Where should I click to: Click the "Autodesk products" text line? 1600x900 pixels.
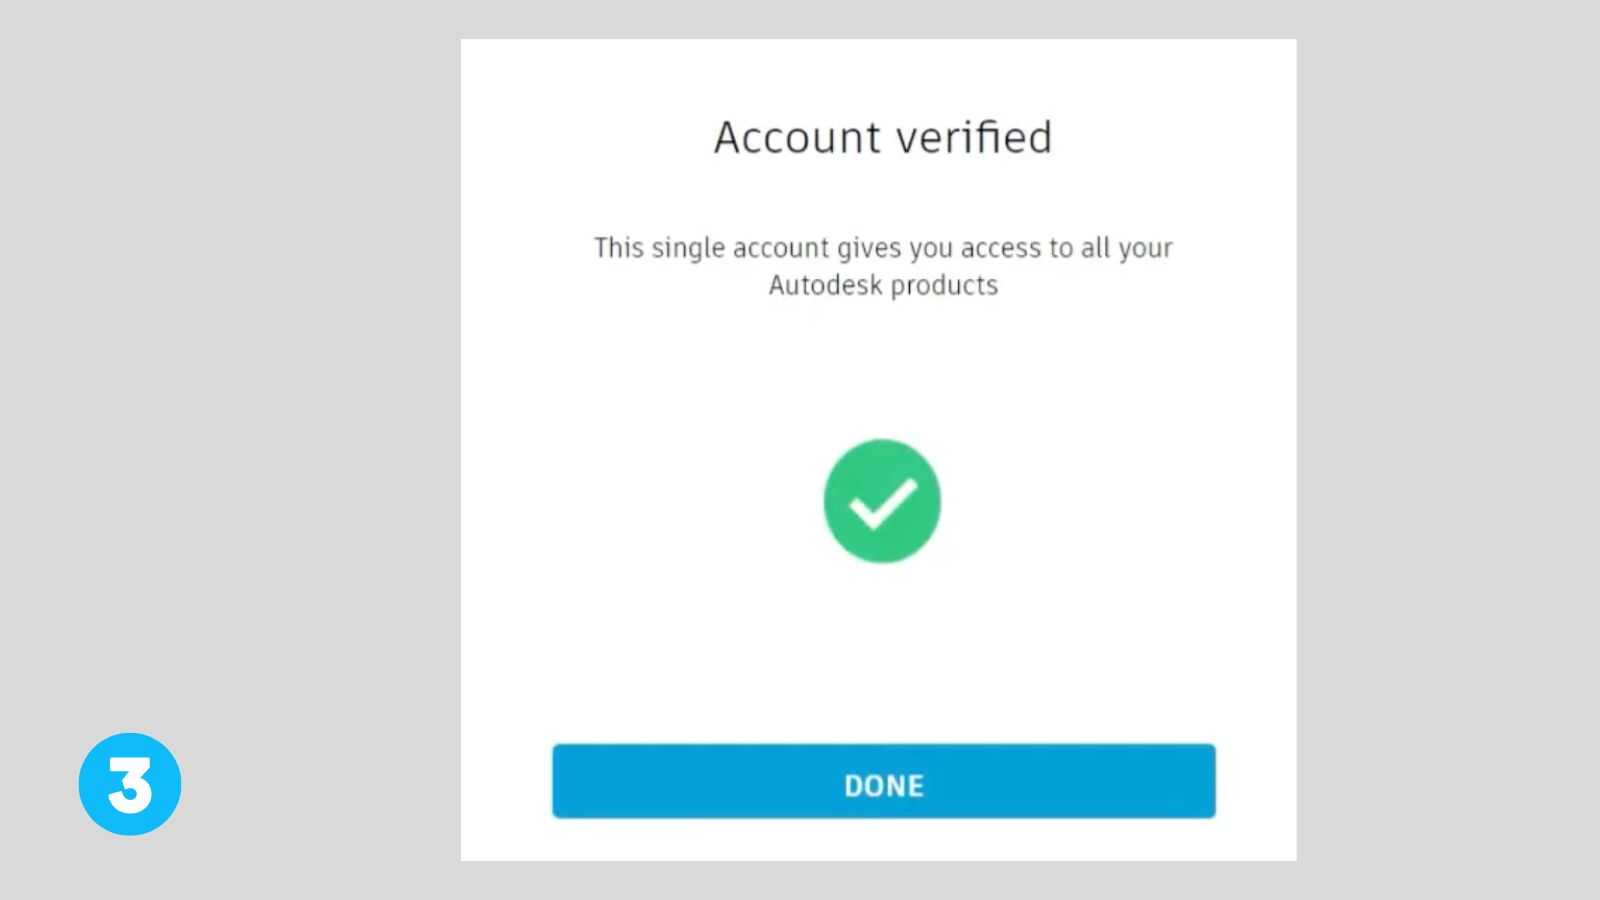(x=883, y=286)
